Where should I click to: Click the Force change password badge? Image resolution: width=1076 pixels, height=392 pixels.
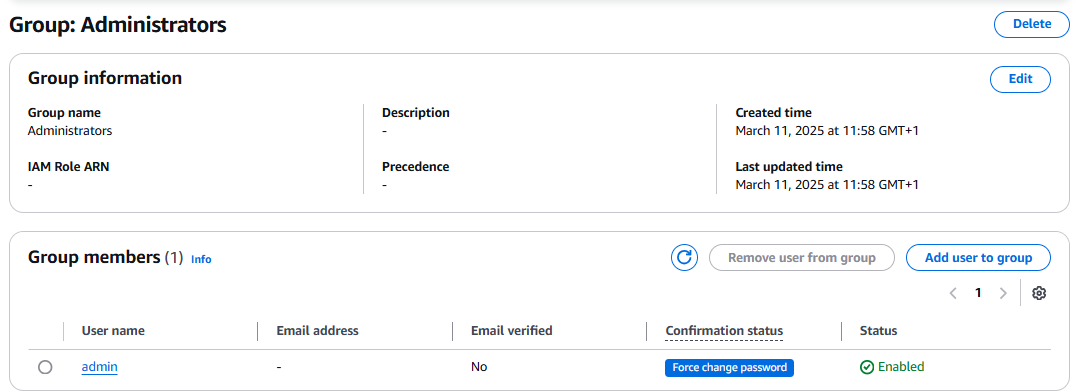pyautogui.click(x=729, y=367)
